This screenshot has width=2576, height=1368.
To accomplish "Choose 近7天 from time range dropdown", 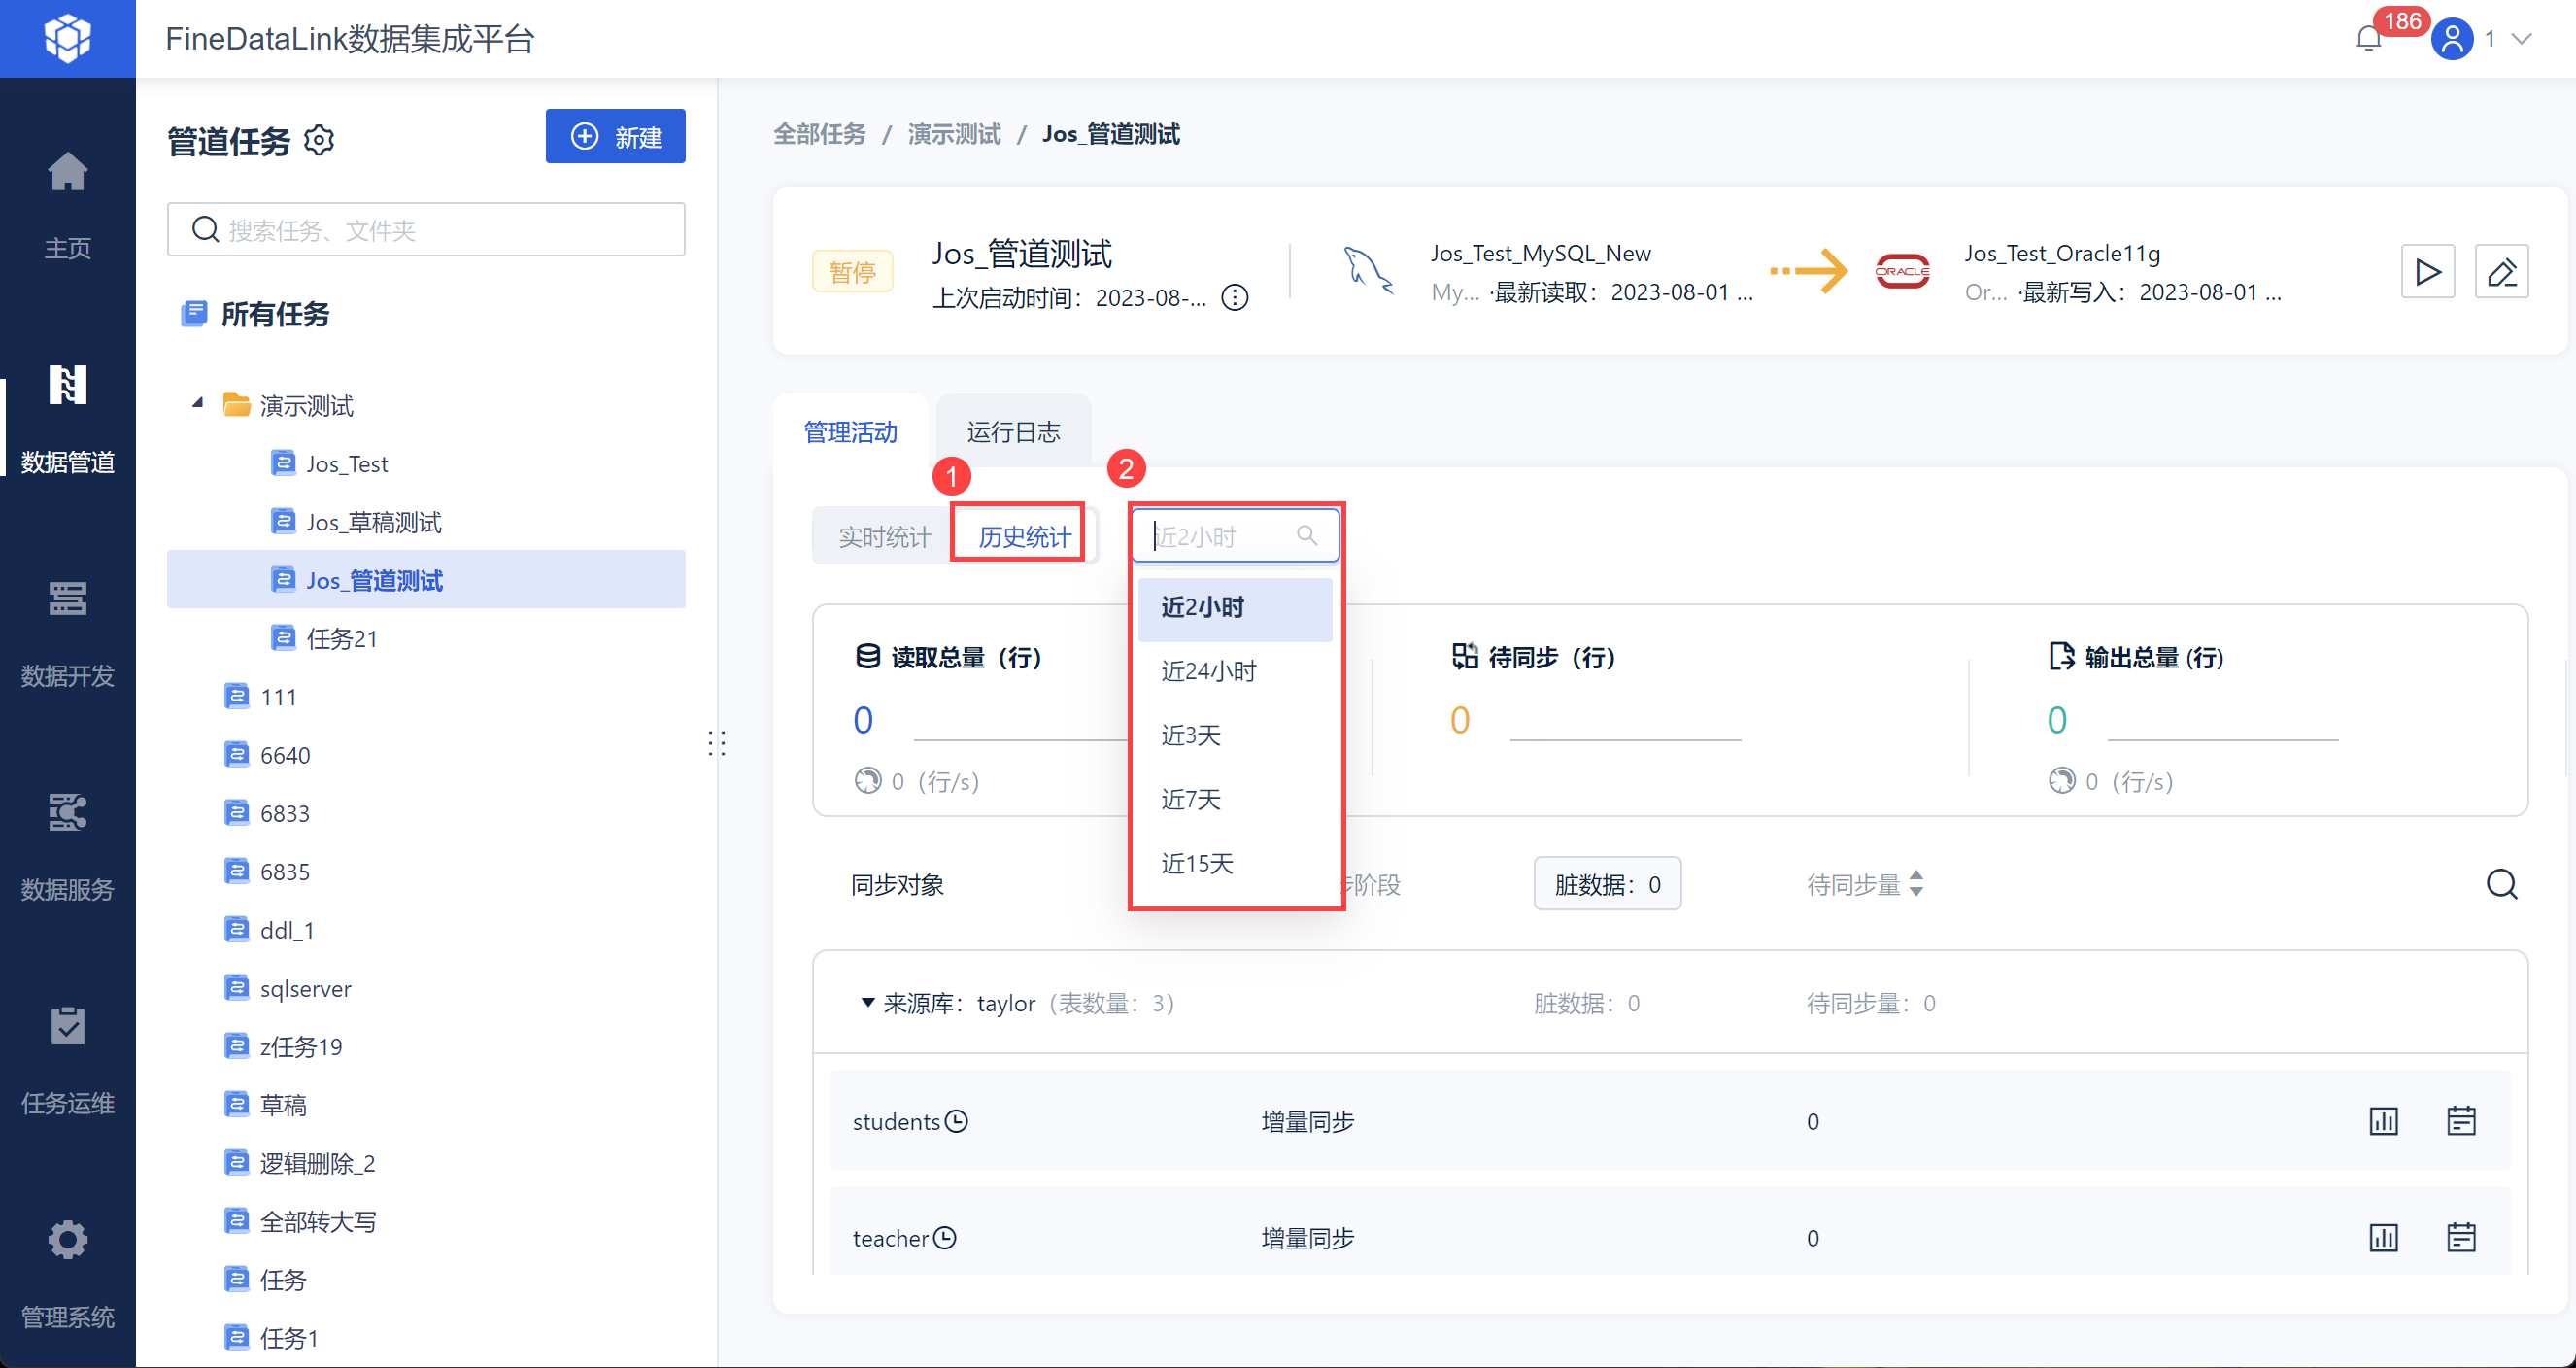I will (1190, 799).
